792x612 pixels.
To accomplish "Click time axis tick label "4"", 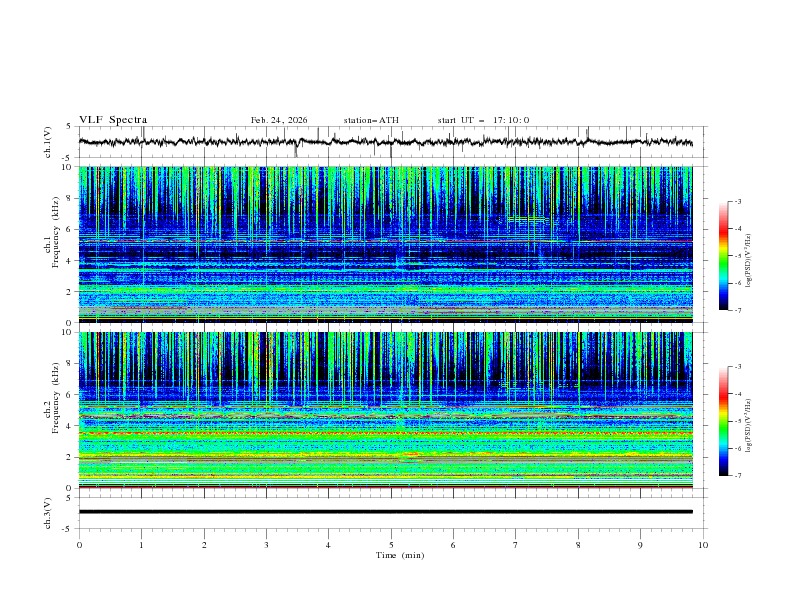I will pyautogui.click(x=328, y=545).
